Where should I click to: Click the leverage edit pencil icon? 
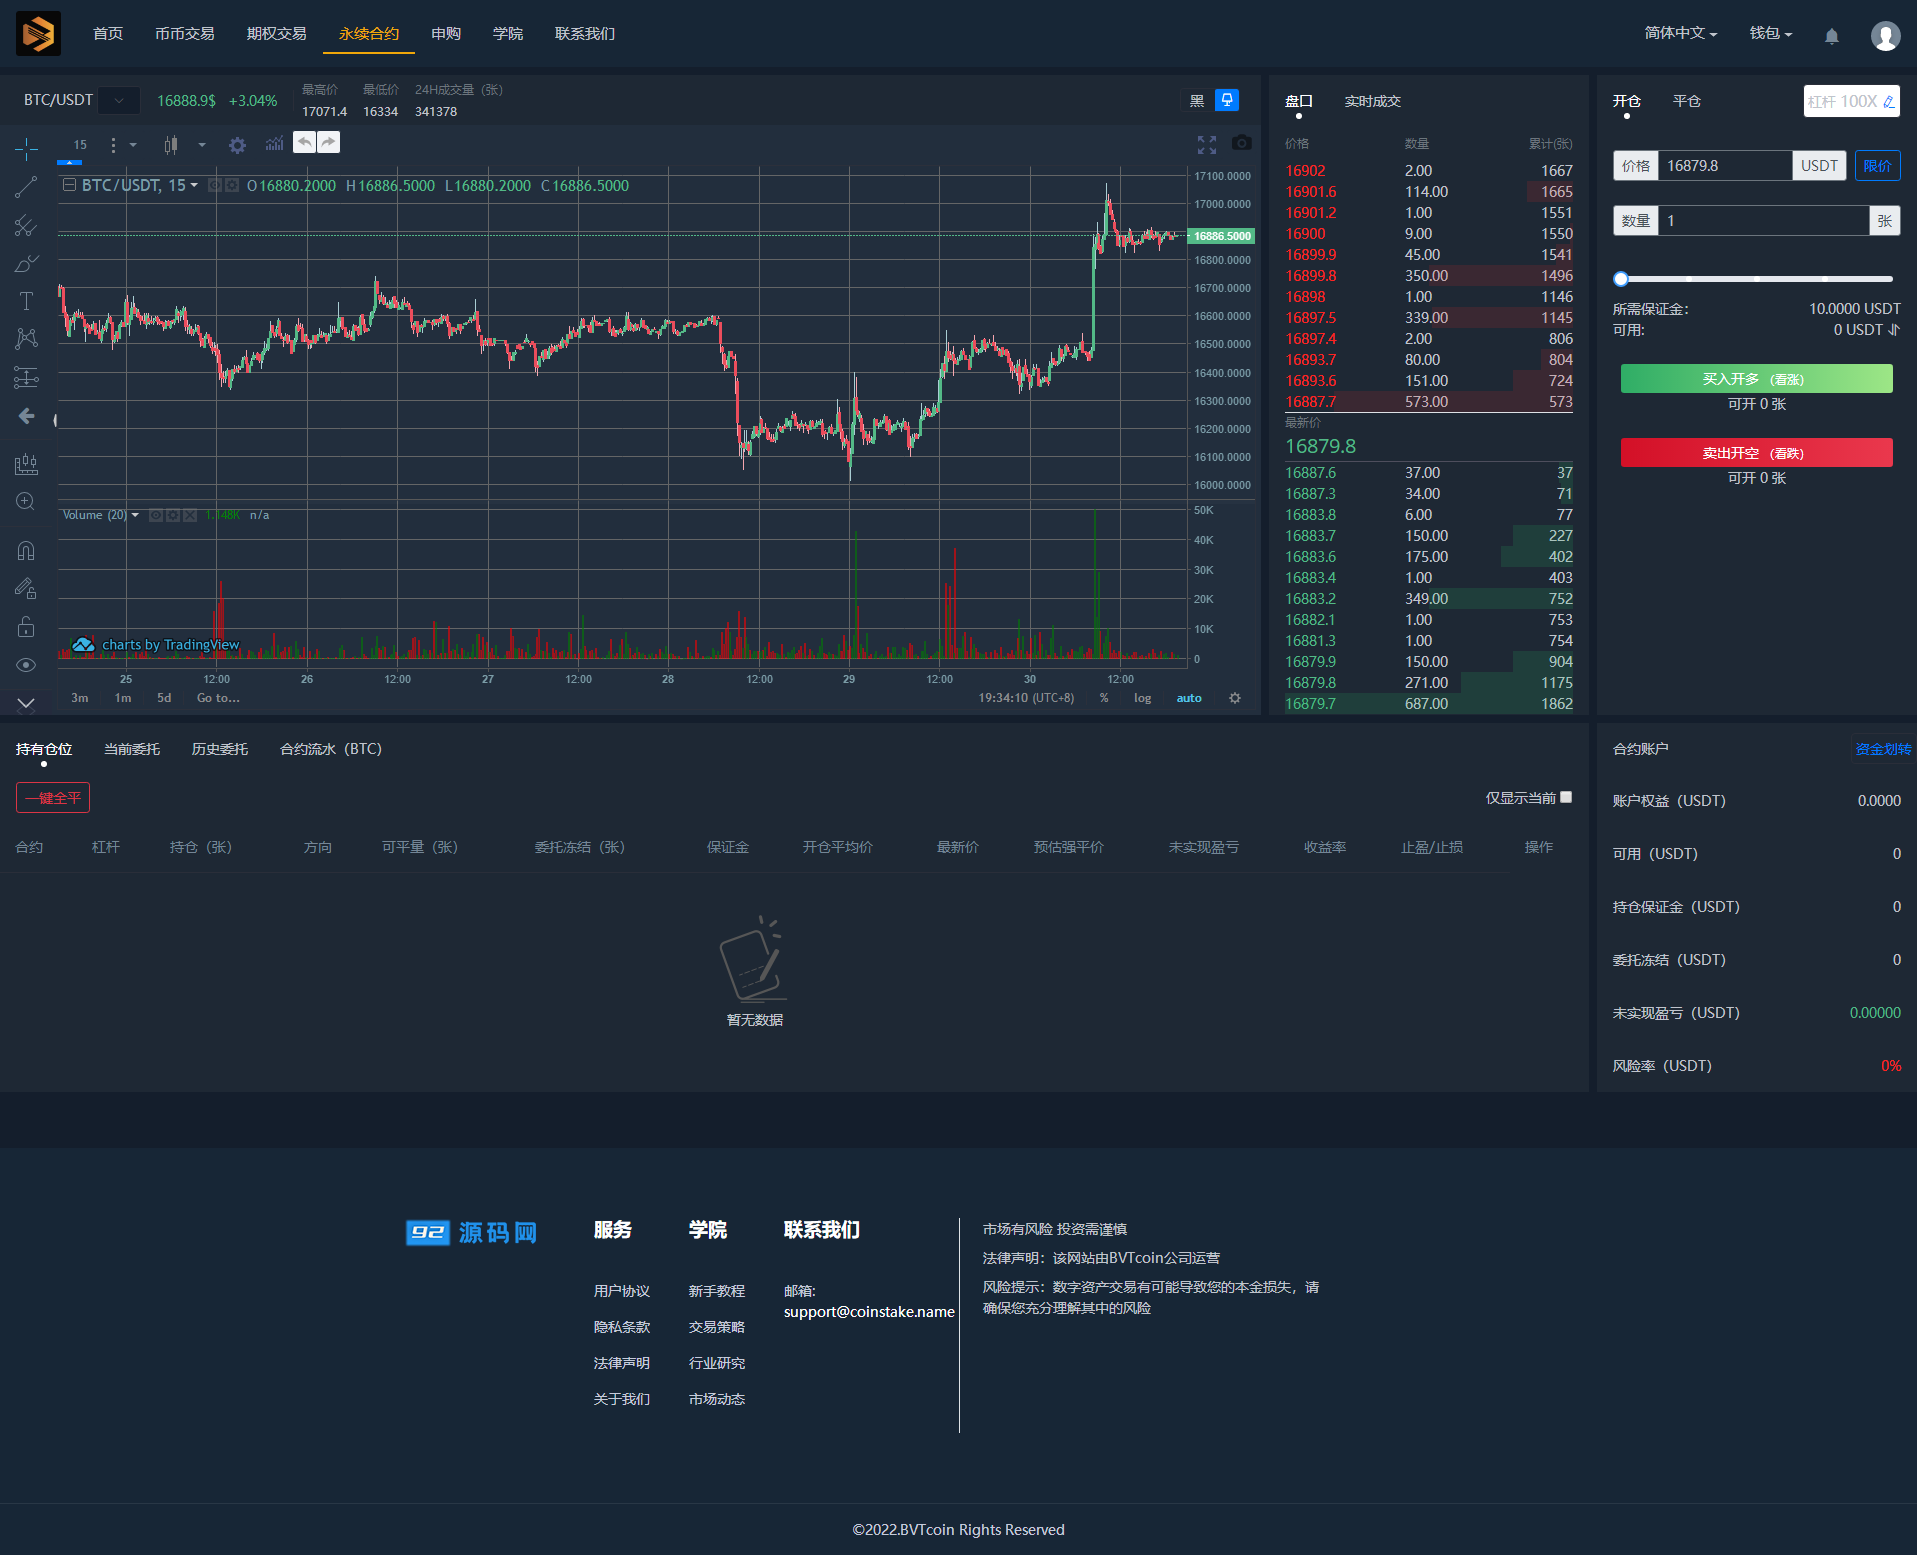1888,102
